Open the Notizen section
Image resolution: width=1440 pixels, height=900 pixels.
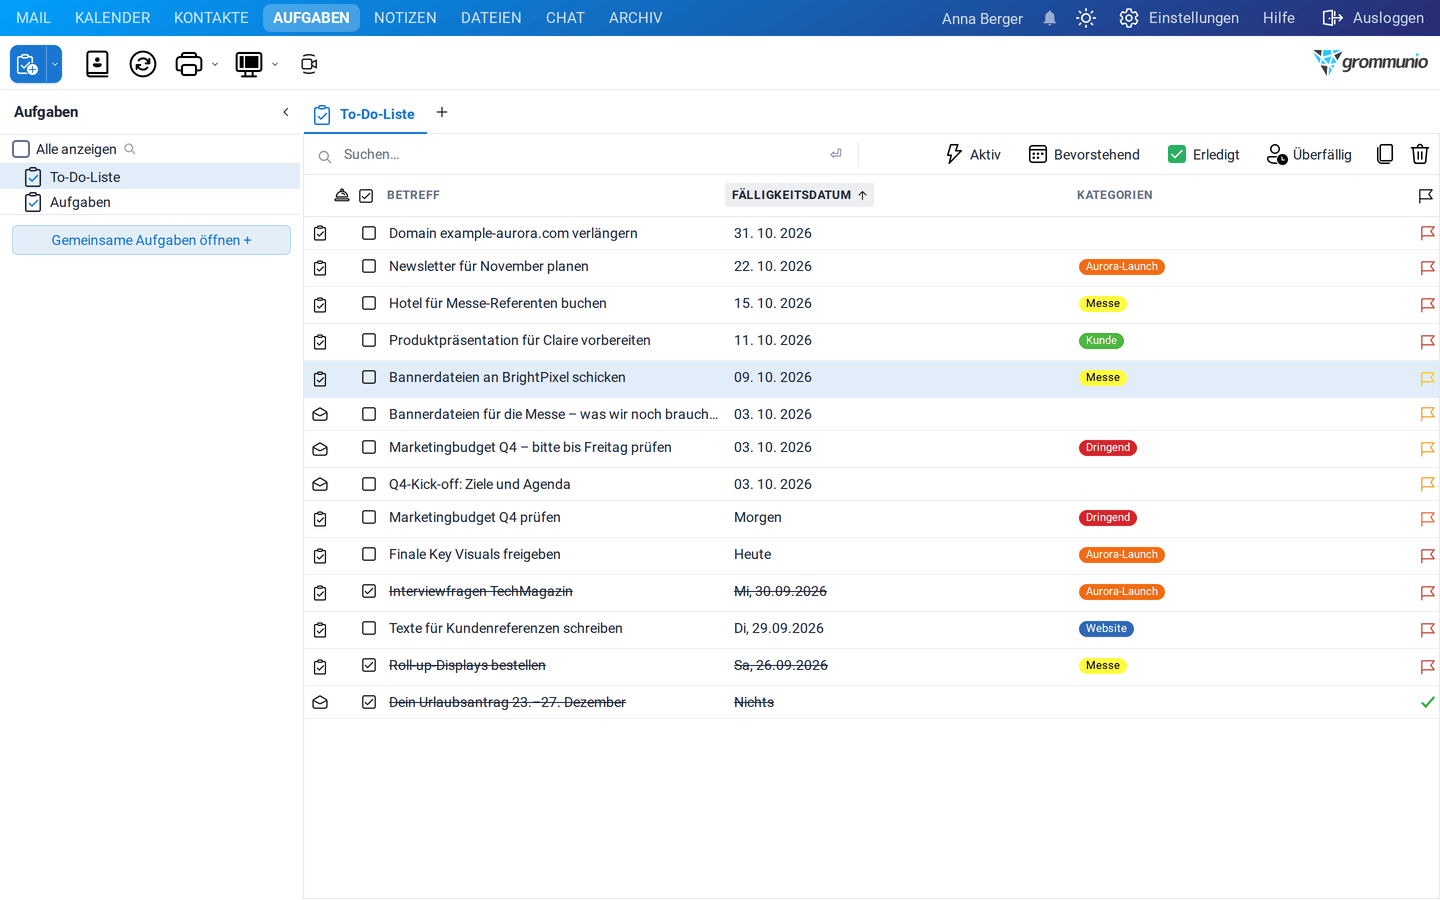pyautogui.click(x=405, y=18)
